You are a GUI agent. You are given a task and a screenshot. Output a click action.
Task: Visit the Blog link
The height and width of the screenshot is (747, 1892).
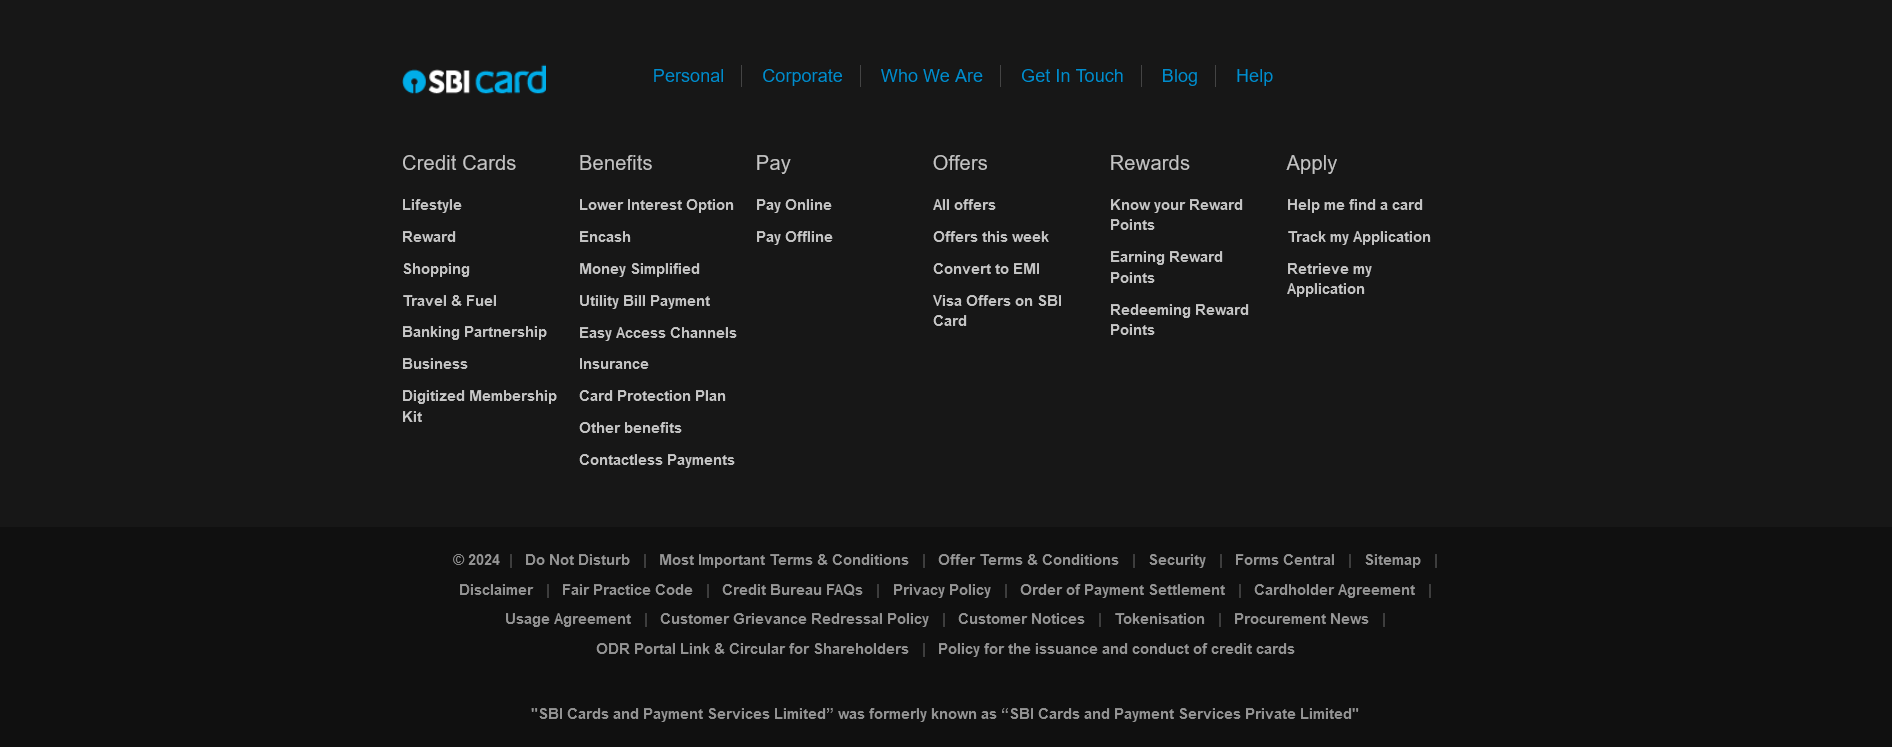tap(1179, 76)
